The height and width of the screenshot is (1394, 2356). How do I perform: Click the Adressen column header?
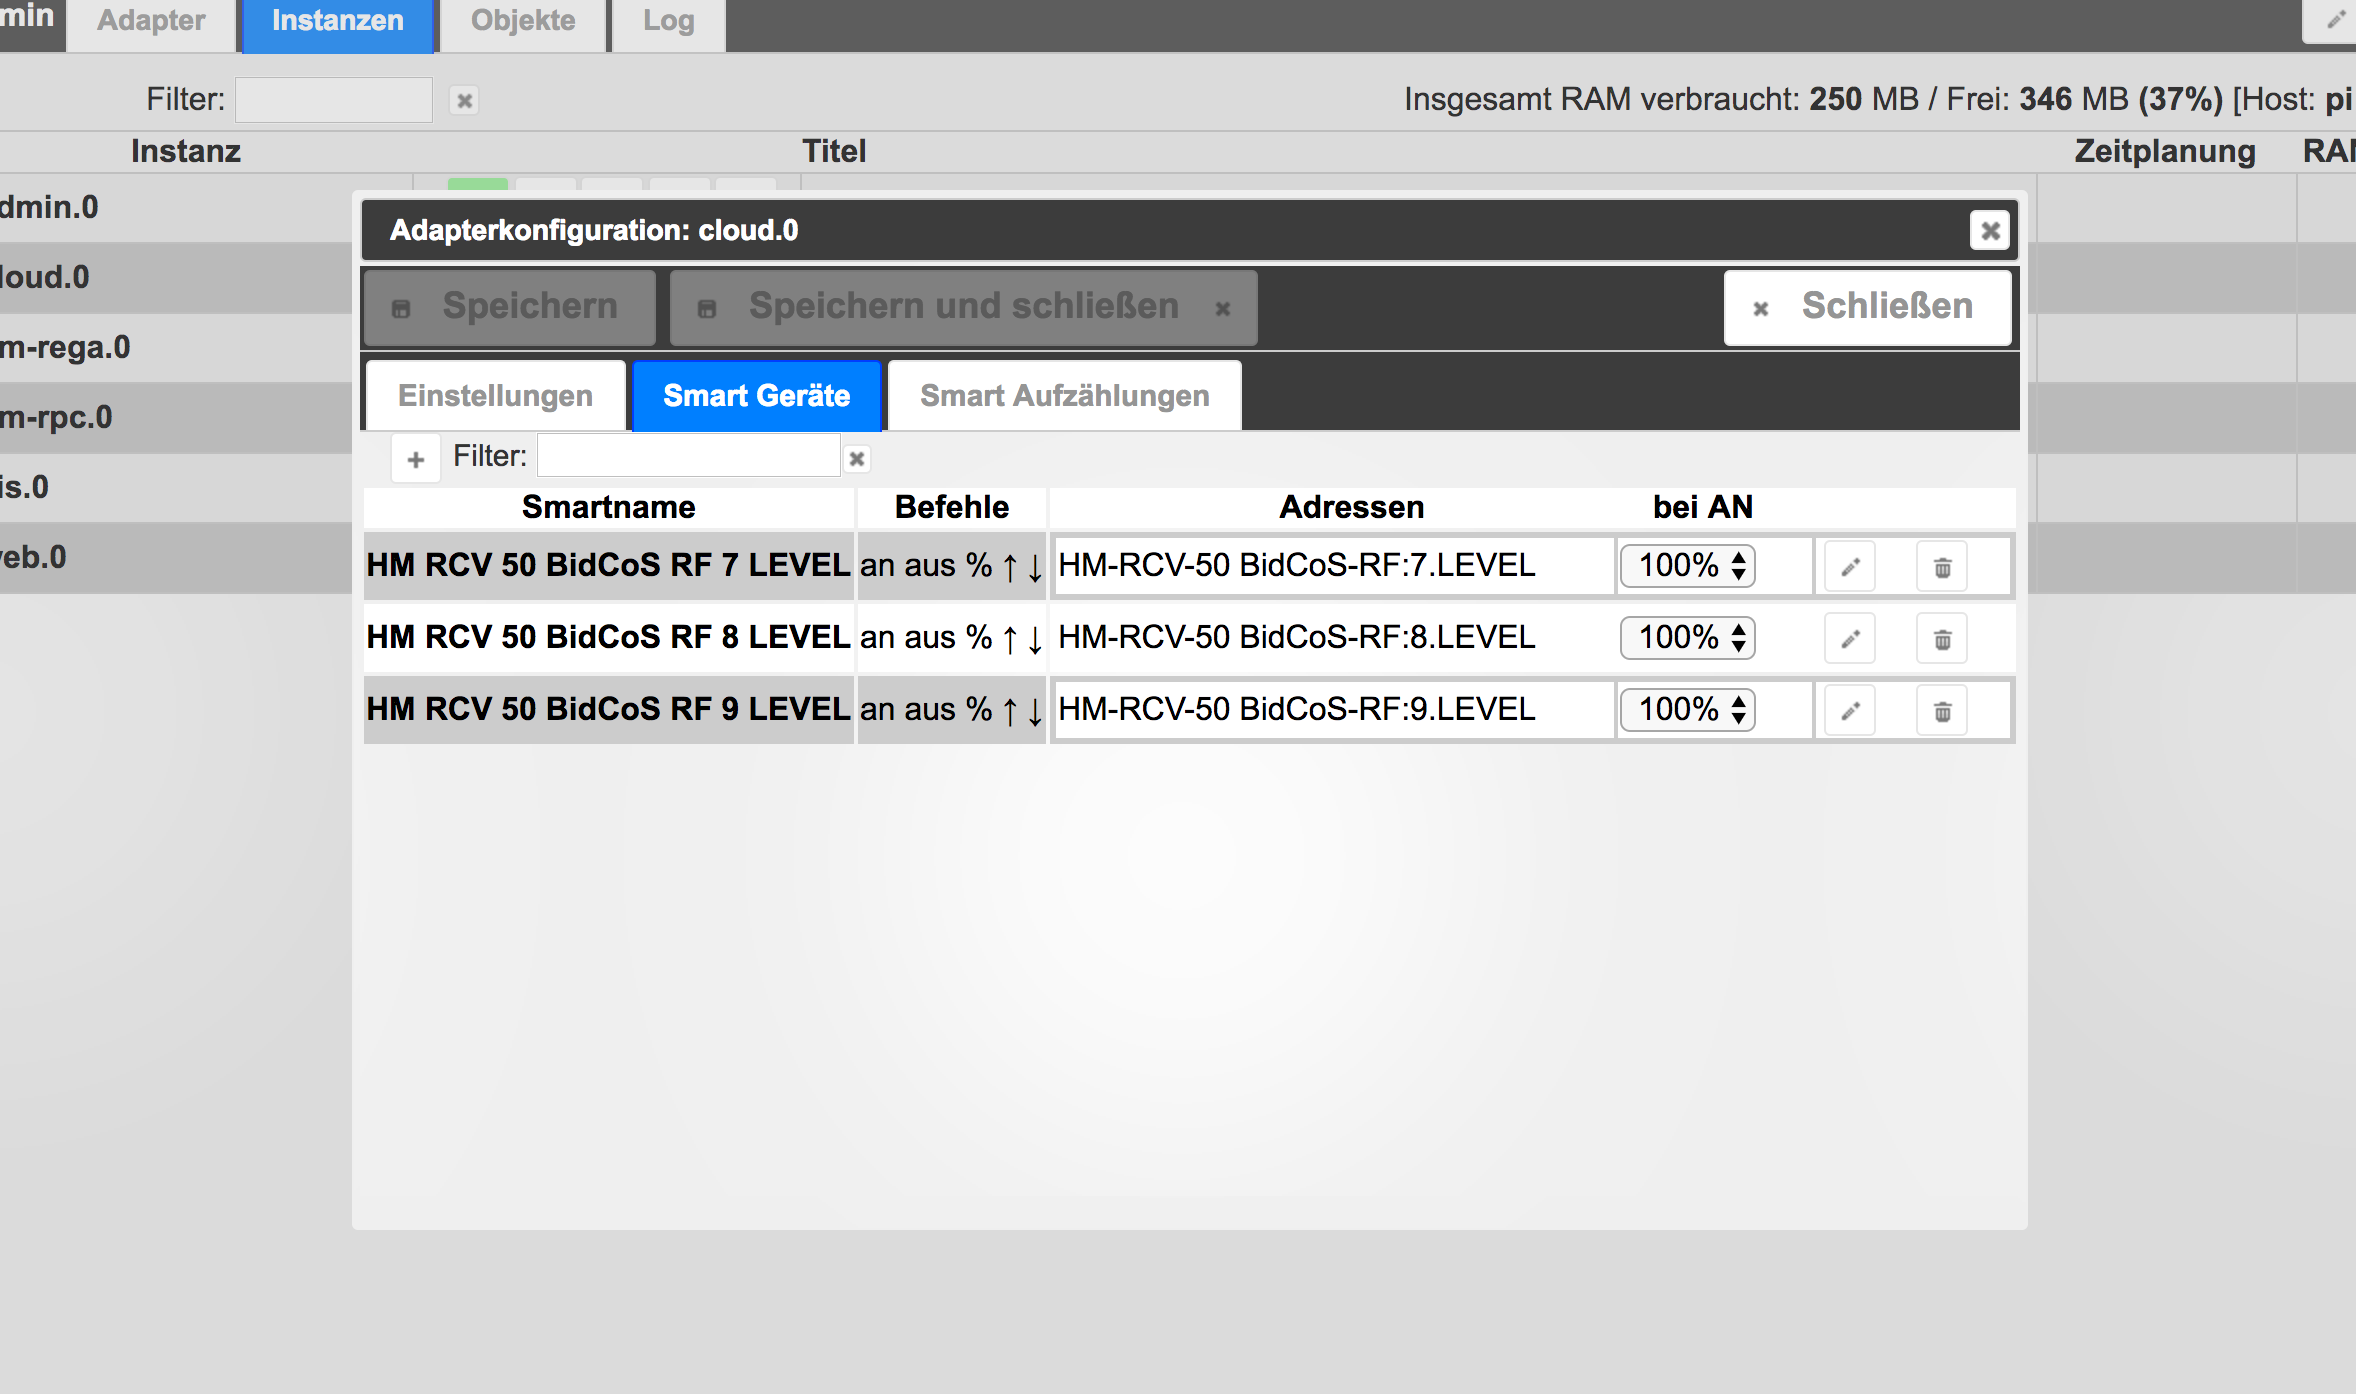coord(1352,507)
